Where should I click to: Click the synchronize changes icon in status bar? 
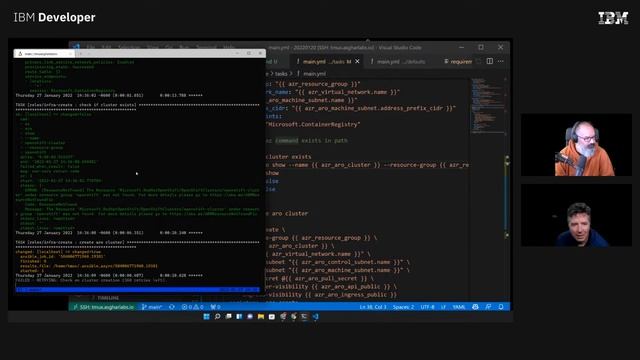click(172, 307)
